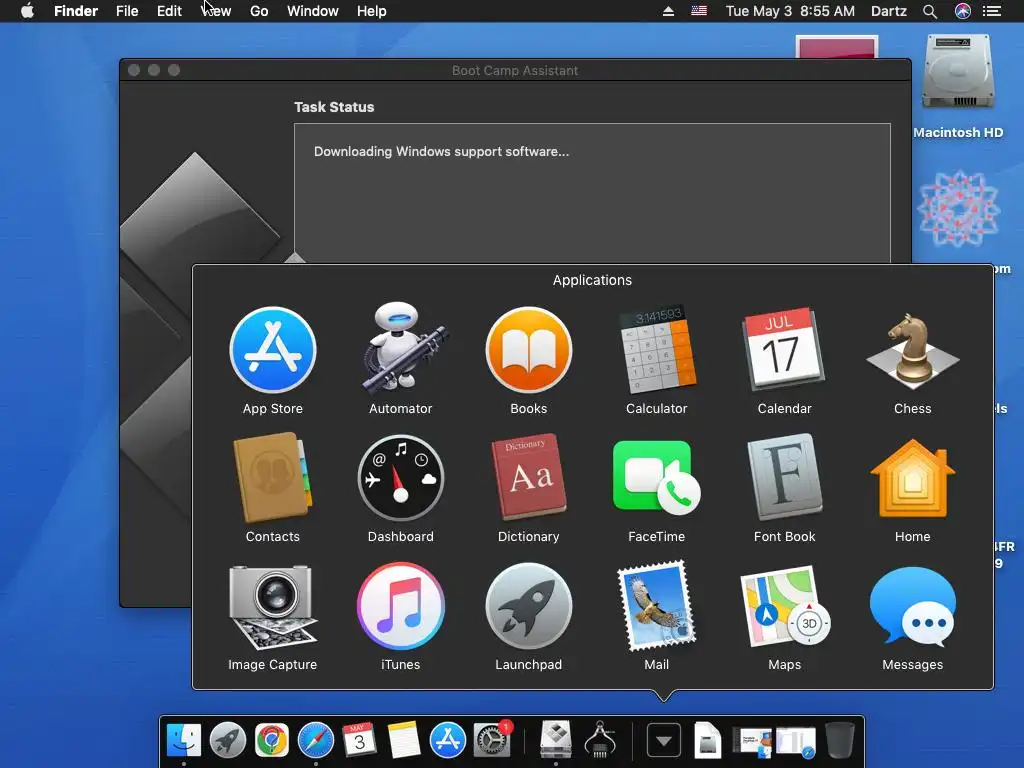Viewport: 1024px width, 768px height.
Task: Open the Image Capture app
Action: point(273,607)
